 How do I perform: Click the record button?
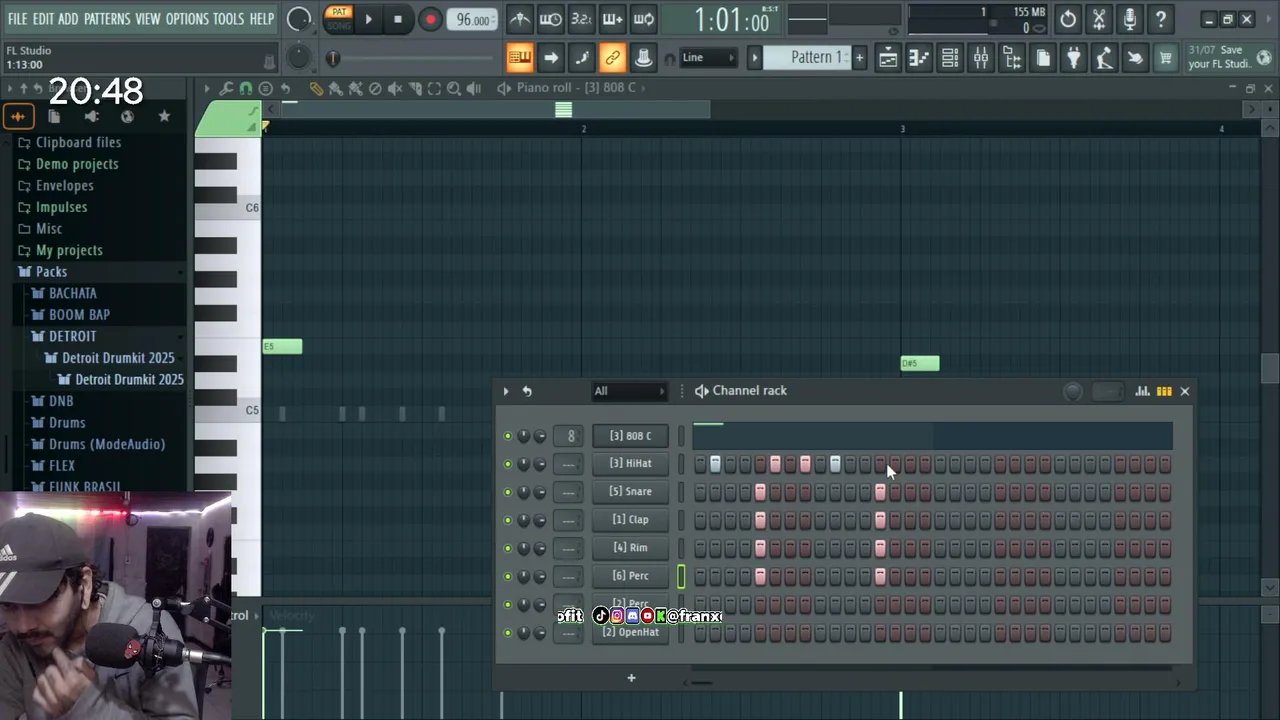(x=430, y=19)
